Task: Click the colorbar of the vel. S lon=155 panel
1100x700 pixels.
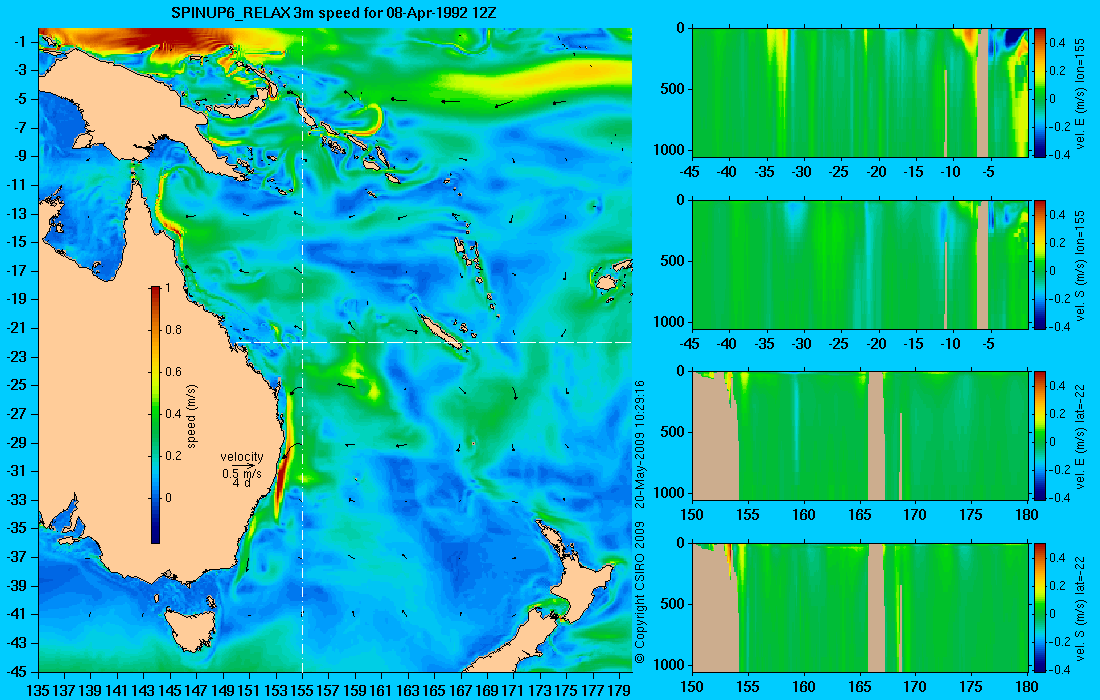Action: pyautogui.click(x=1040, y=264)
